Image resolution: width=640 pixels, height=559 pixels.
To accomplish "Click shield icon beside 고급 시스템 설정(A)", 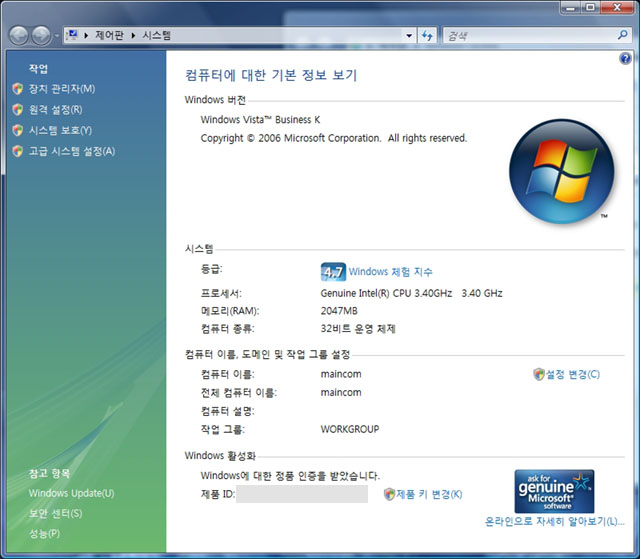I will pyautogui.click(x=18, y=151).
